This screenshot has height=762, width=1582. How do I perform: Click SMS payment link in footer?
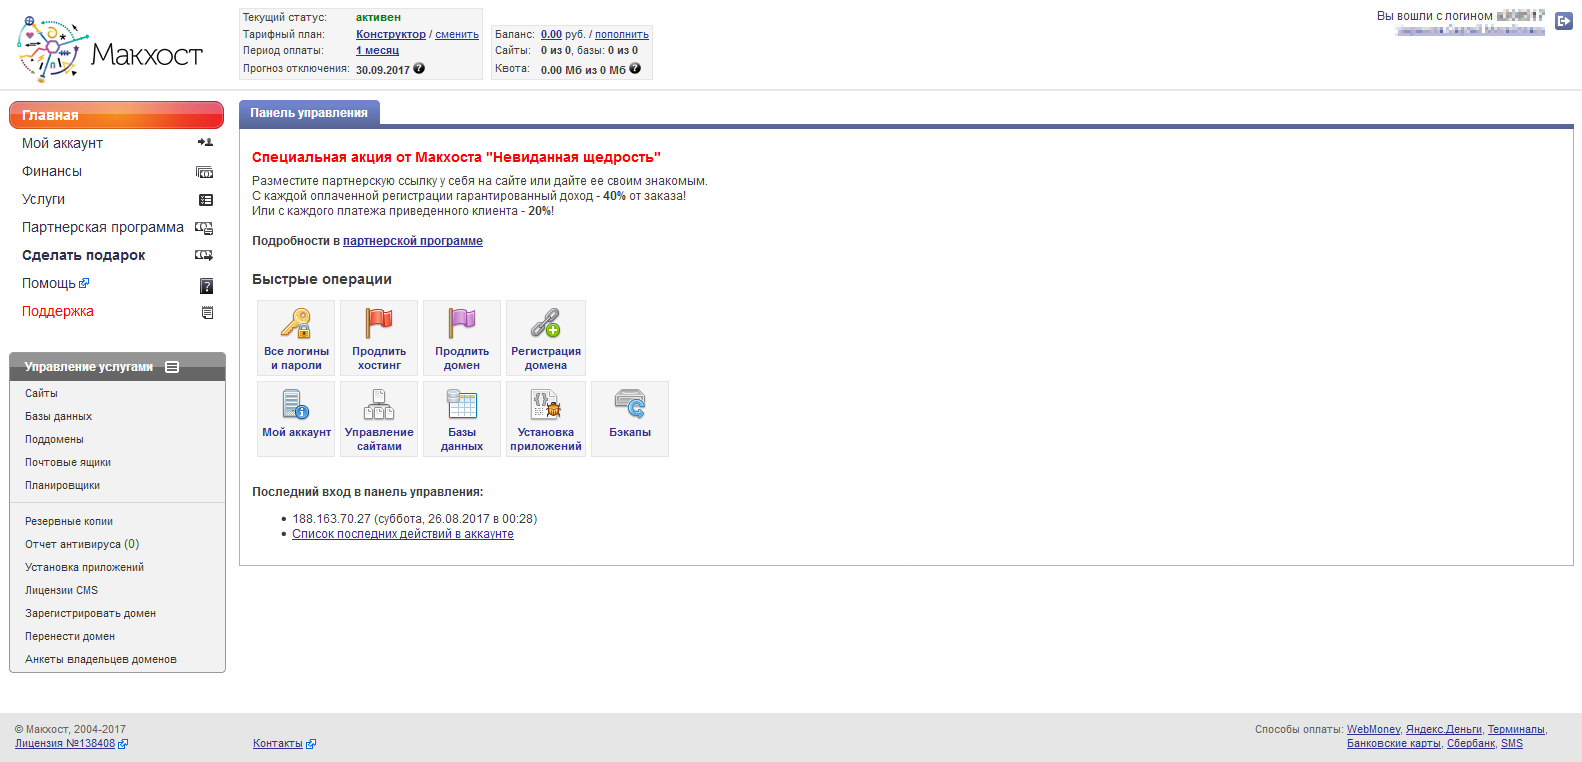click(x=1512, y=743)
